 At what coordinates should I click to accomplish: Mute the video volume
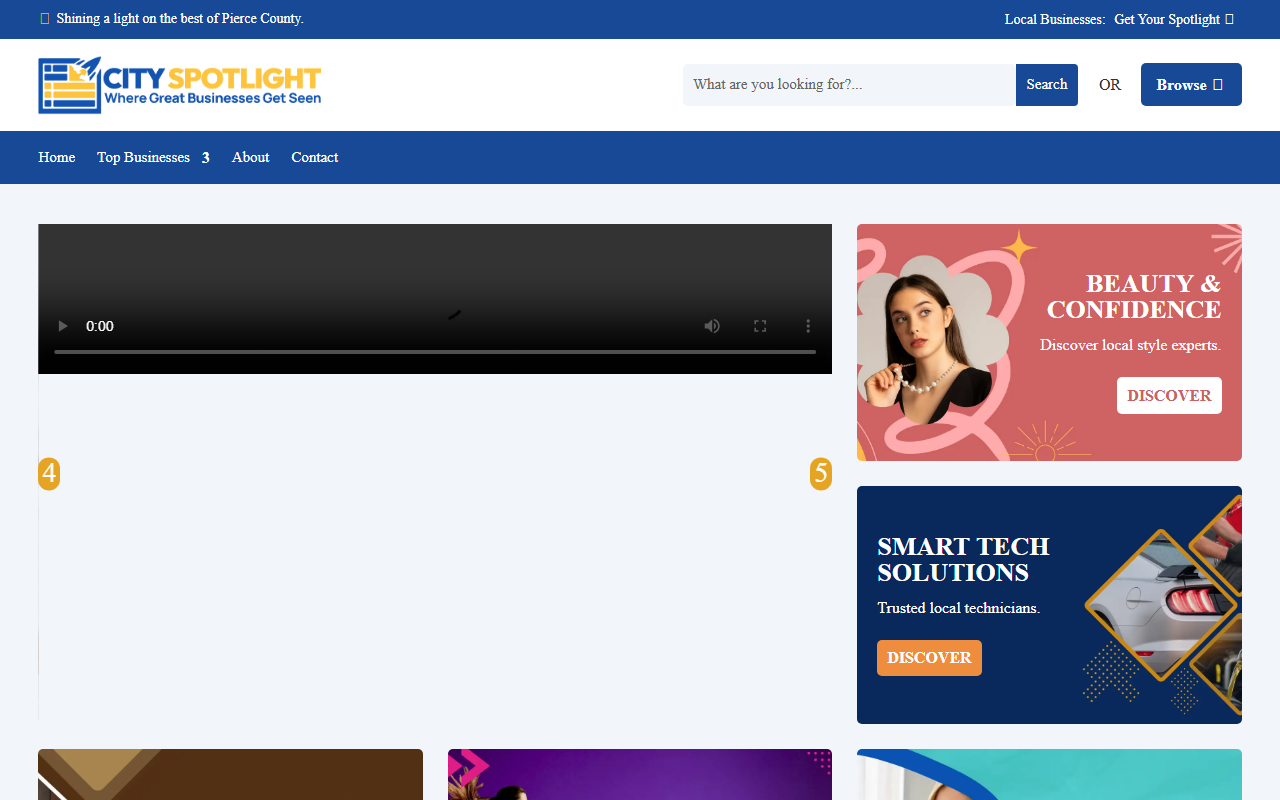[x=712, y=326]
